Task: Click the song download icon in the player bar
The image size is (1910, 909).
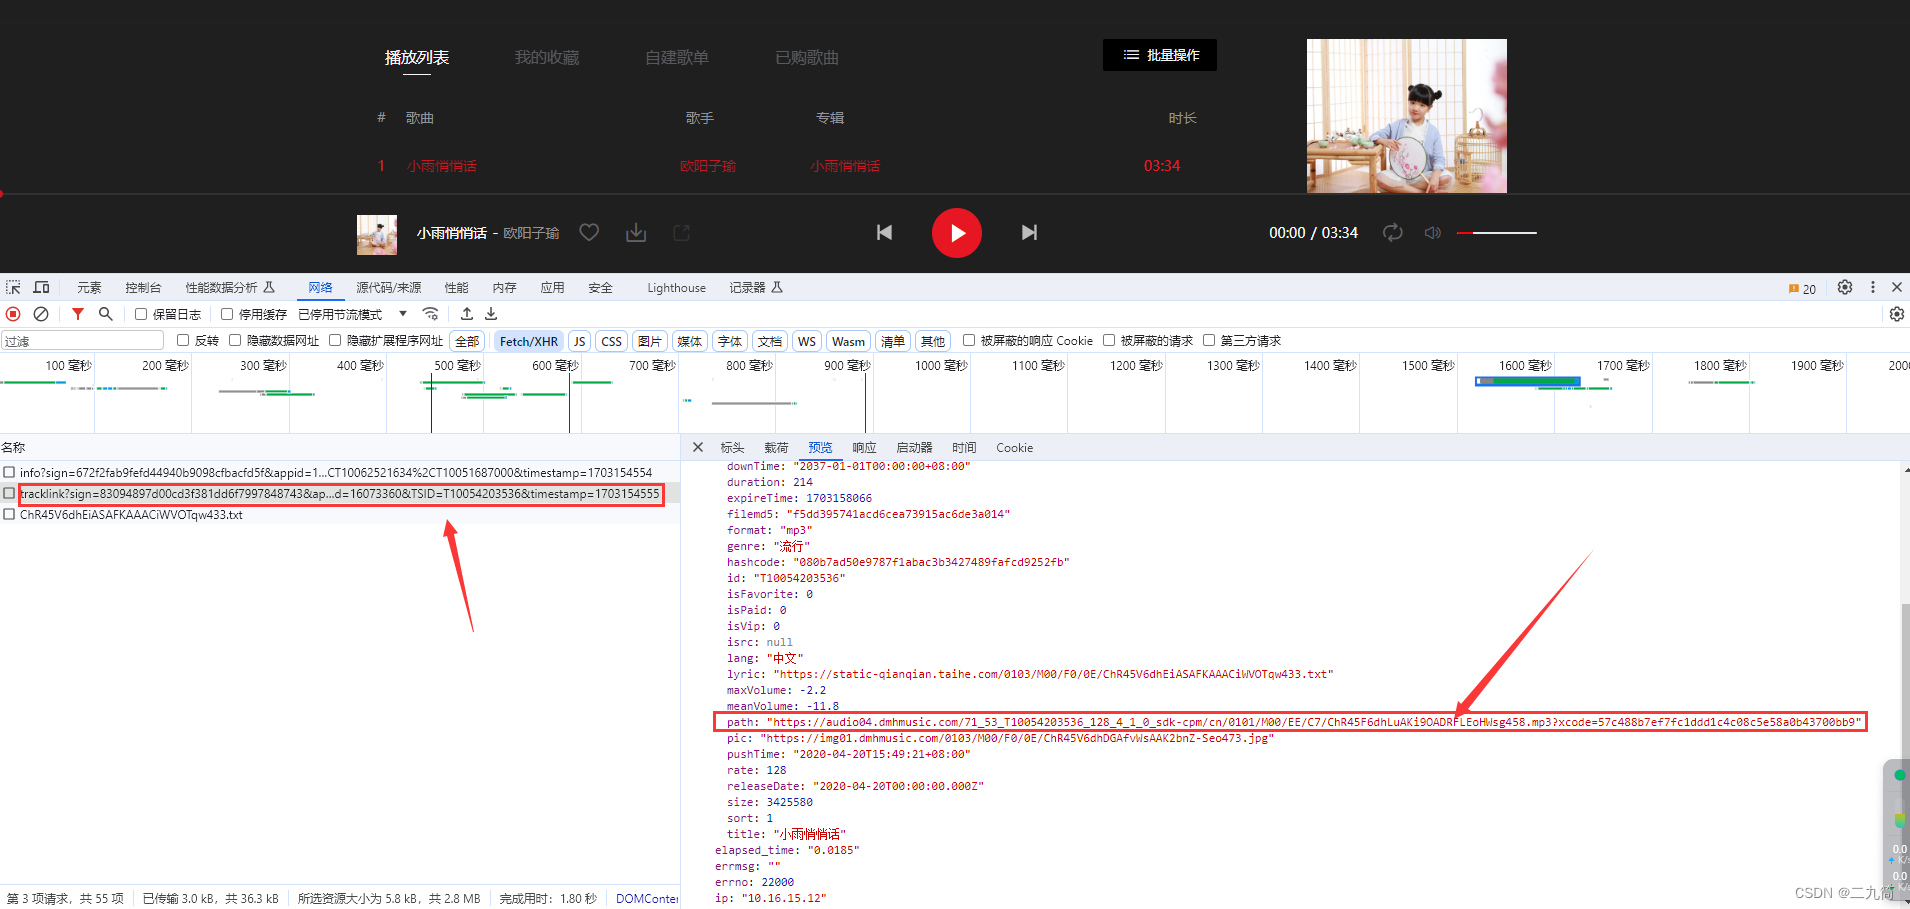Action: [636, 233]
